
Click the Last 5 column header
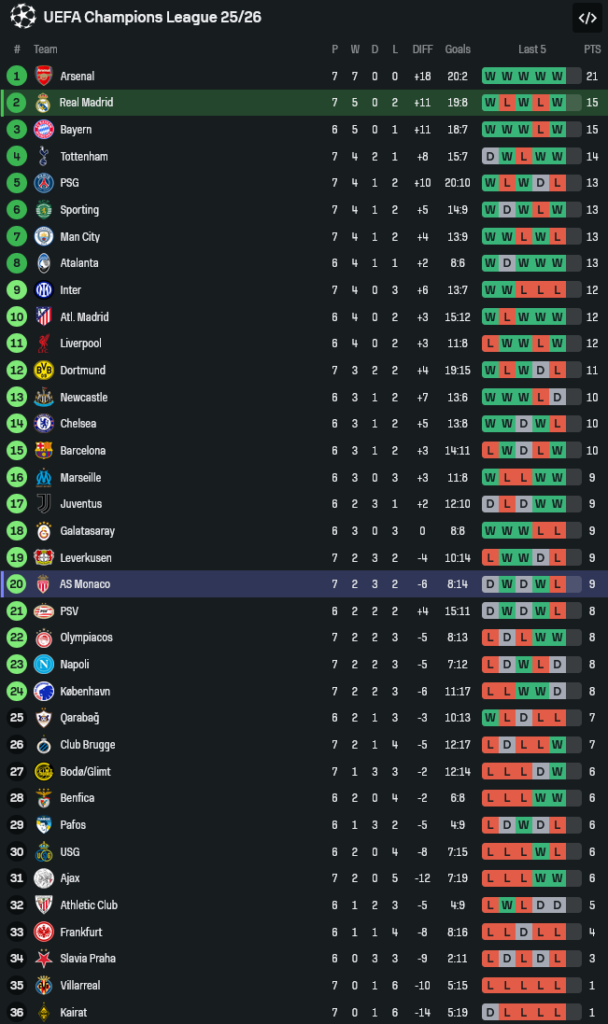pyautogui.click(x=532, y=49)
